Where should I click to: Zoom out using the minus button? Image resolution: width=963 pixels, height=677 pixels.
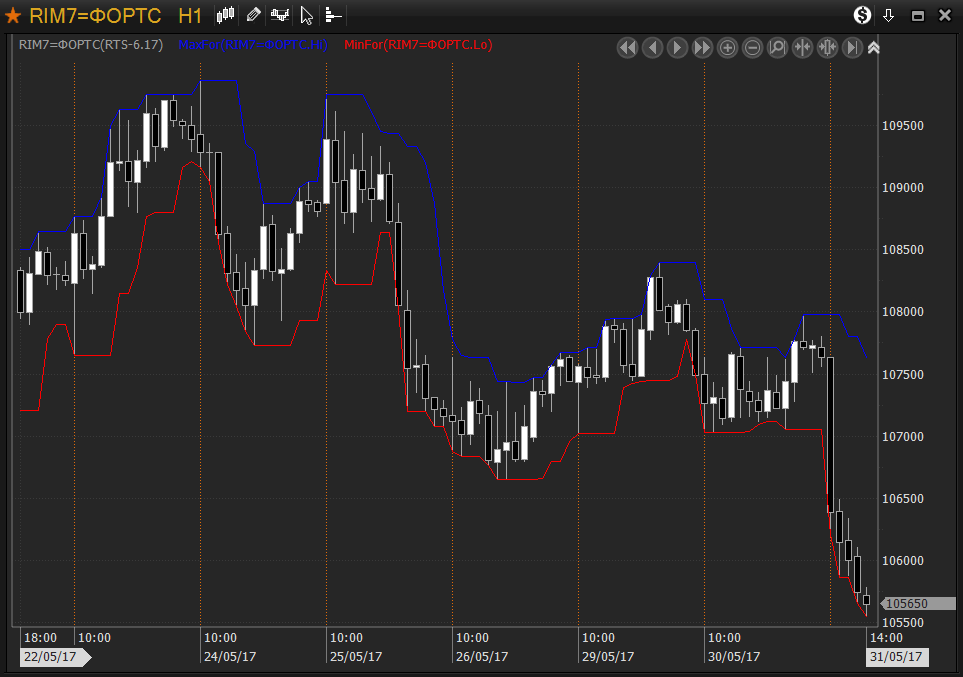(x=753, y=47)
